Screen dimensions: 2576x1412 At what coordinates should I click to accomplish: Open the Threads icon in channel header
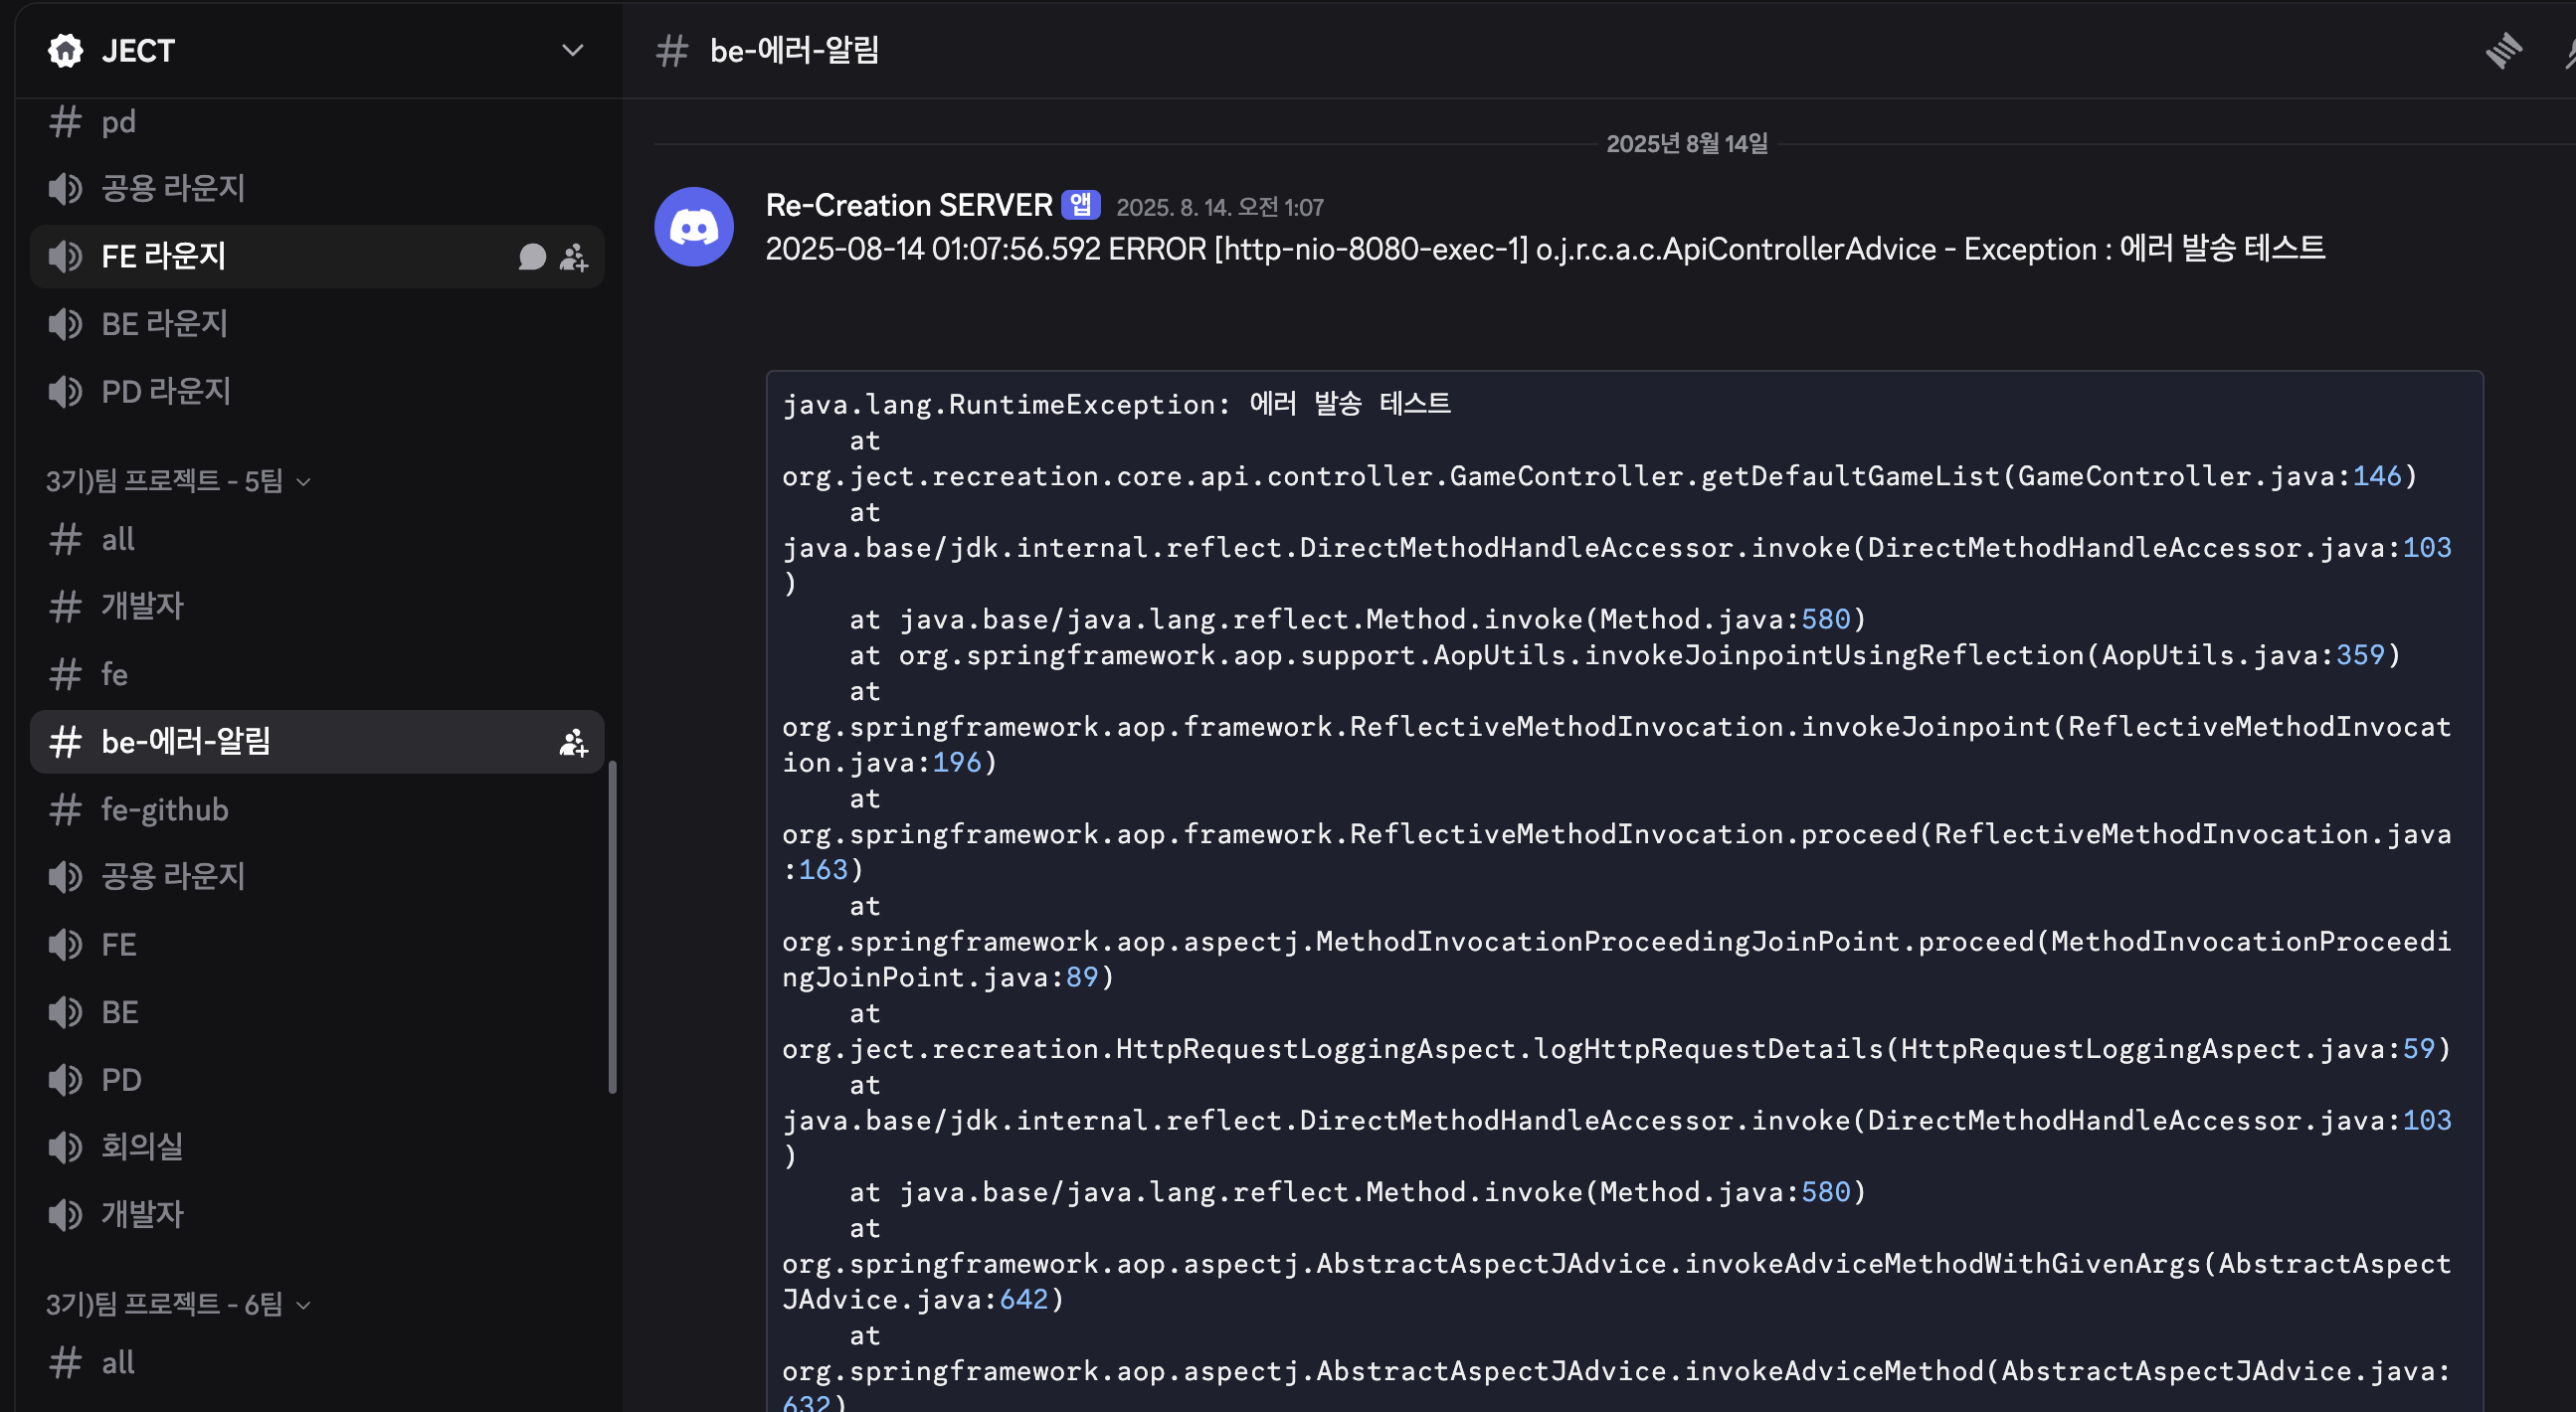(x=2503, y=50)
